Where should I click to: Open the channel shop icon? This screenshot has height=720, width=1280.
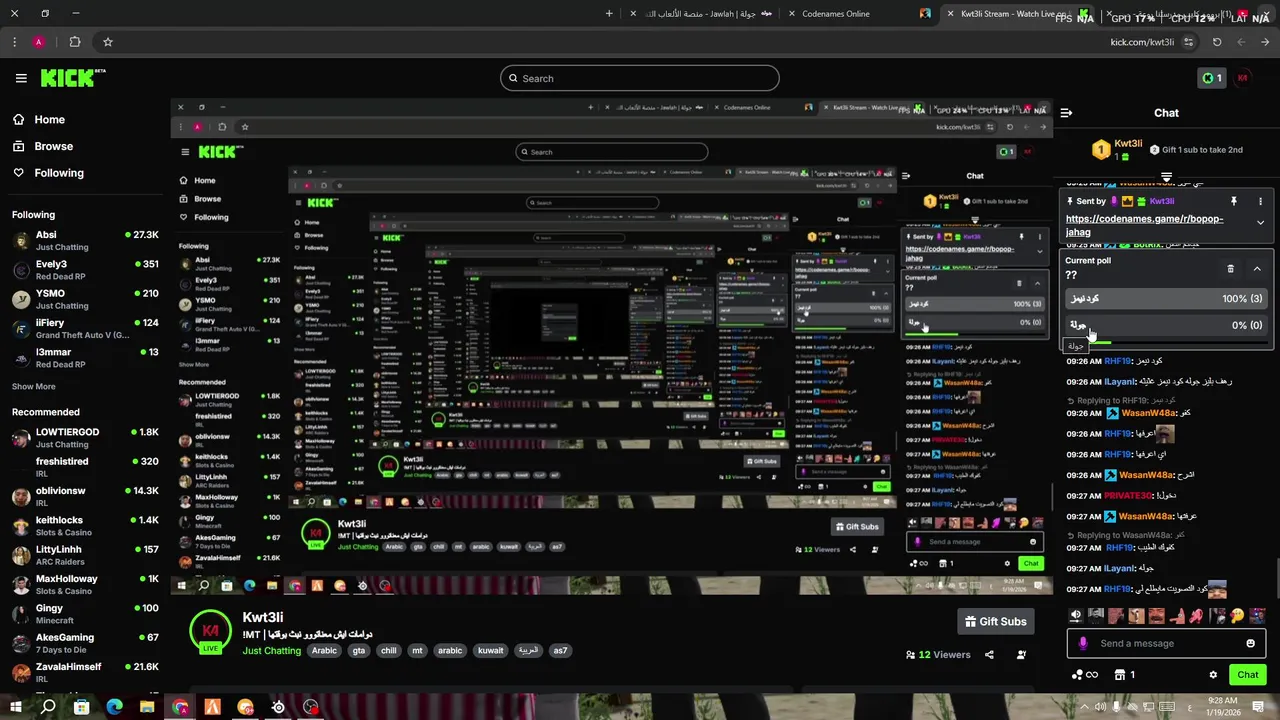(x=1121, y=675)
